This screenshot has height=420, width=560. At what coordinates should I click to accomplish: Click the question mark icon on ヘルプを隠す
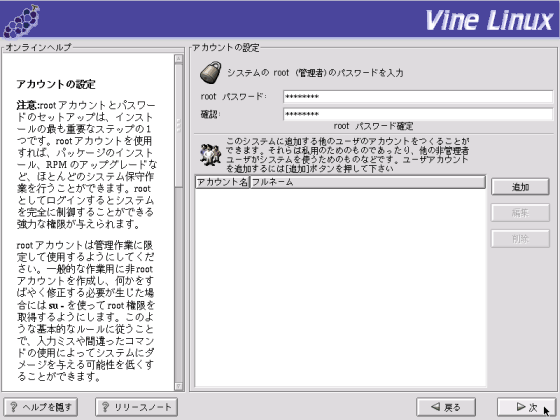coord(14,407)
